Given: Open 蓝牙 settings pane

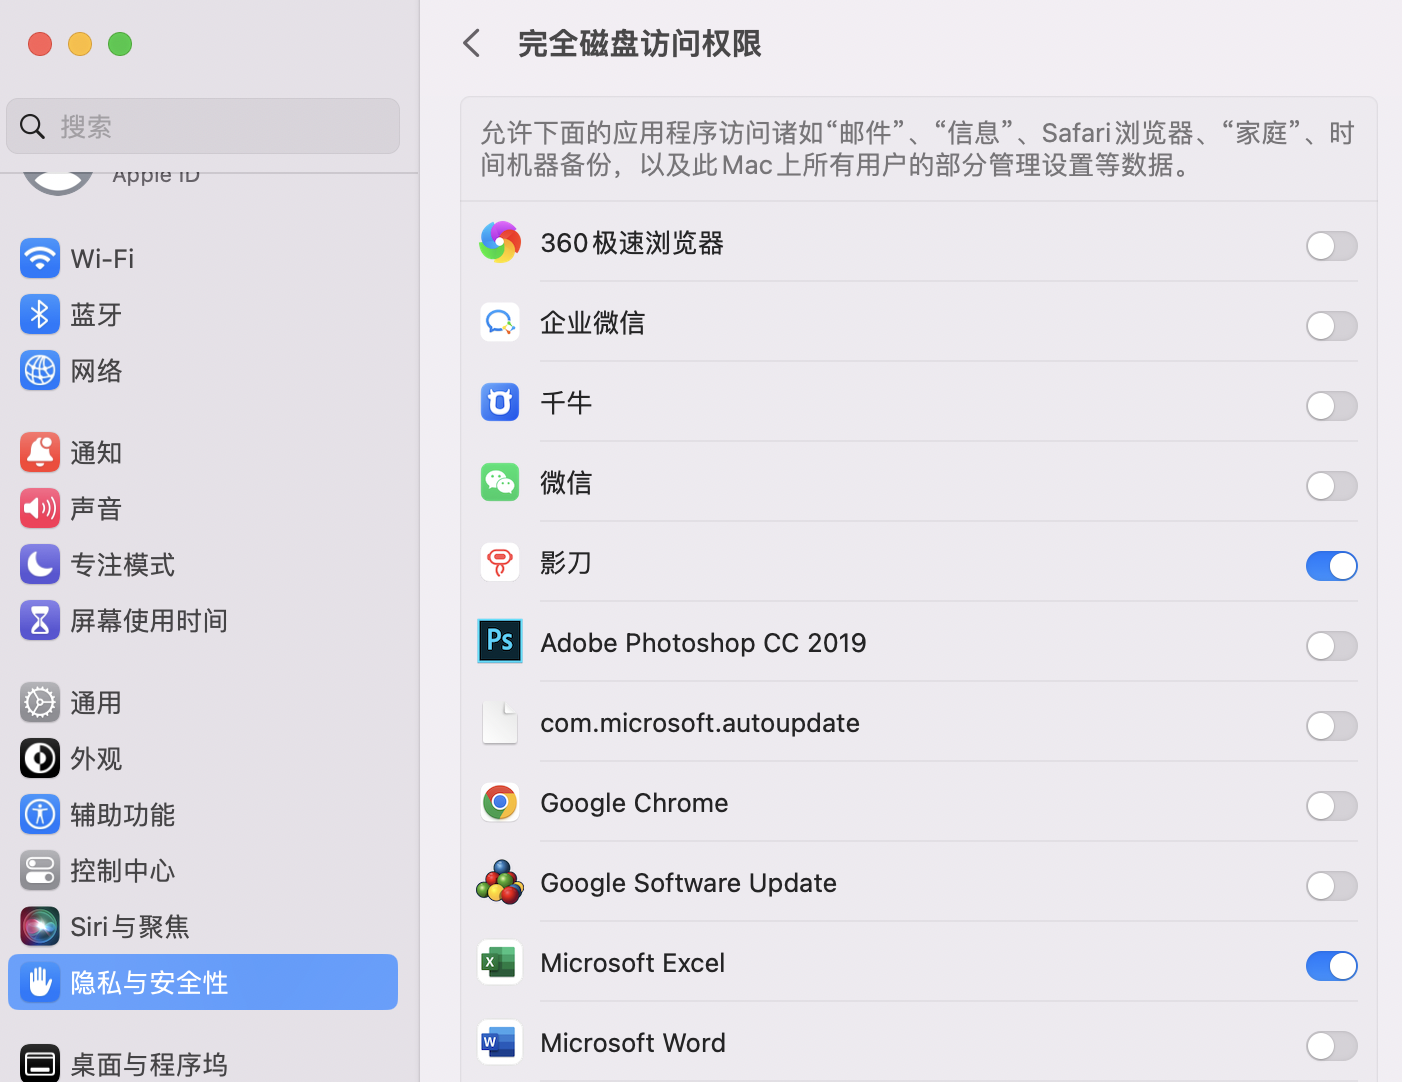Looking at the screenshot, I should 203,315.
